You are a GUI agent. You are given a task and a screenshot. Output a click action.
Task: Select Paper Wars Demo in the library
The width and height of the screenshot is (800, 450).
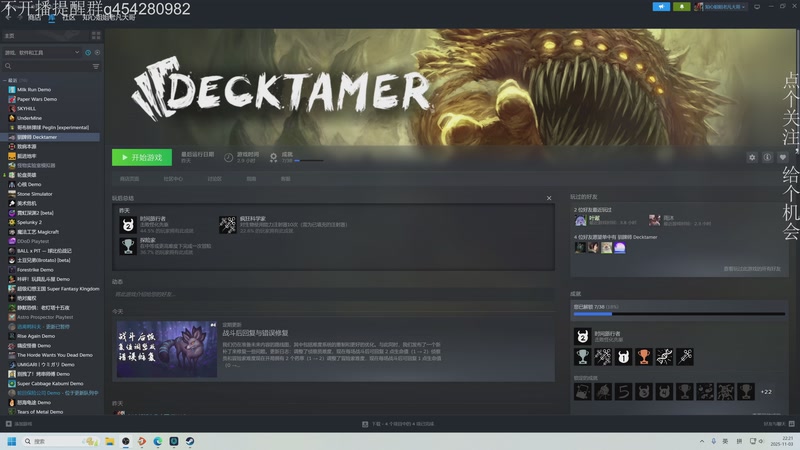37,99
